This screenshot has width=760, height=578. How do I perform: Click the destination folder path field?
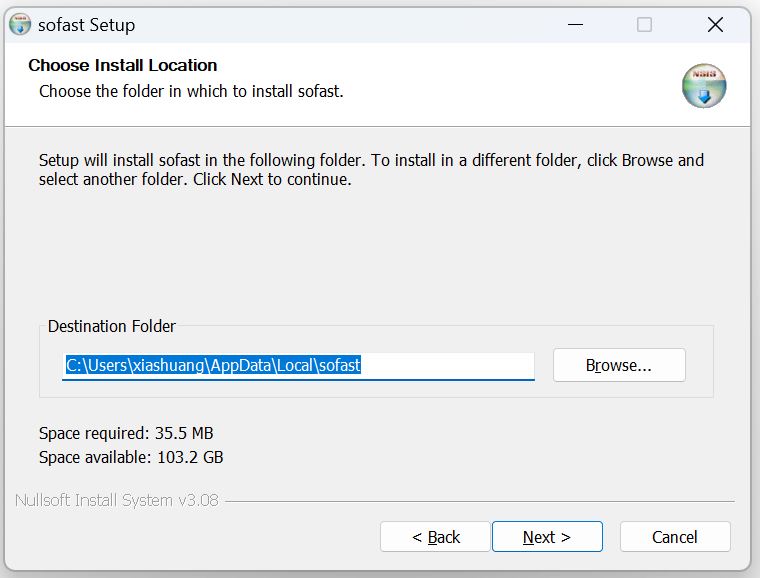pyautogui.click(x=298, y=366)
